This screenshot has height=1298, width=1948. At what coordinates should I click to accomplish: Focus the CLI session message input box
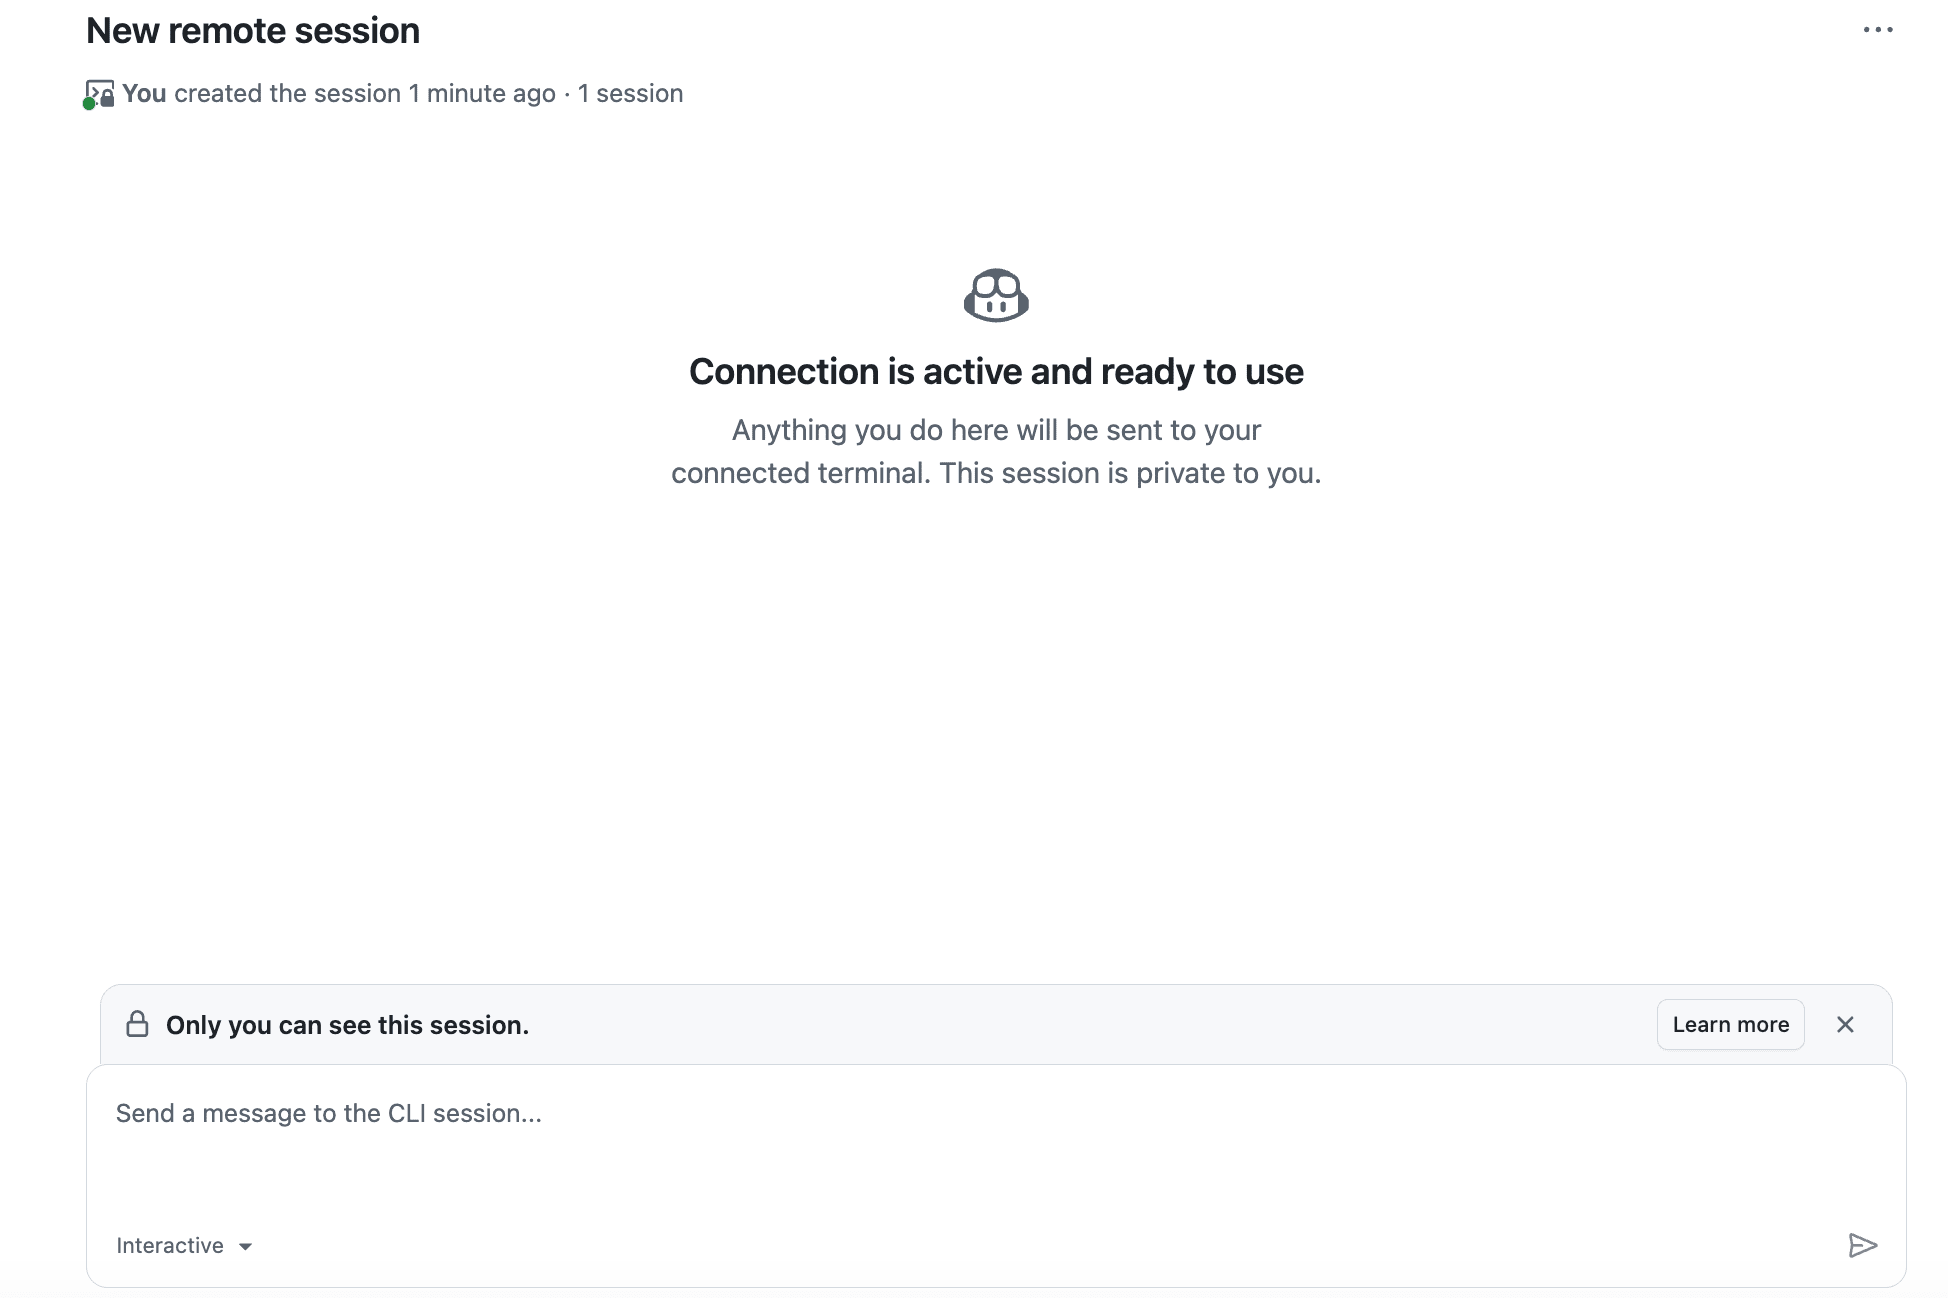pyautogui.click(x=995, y=1150)
